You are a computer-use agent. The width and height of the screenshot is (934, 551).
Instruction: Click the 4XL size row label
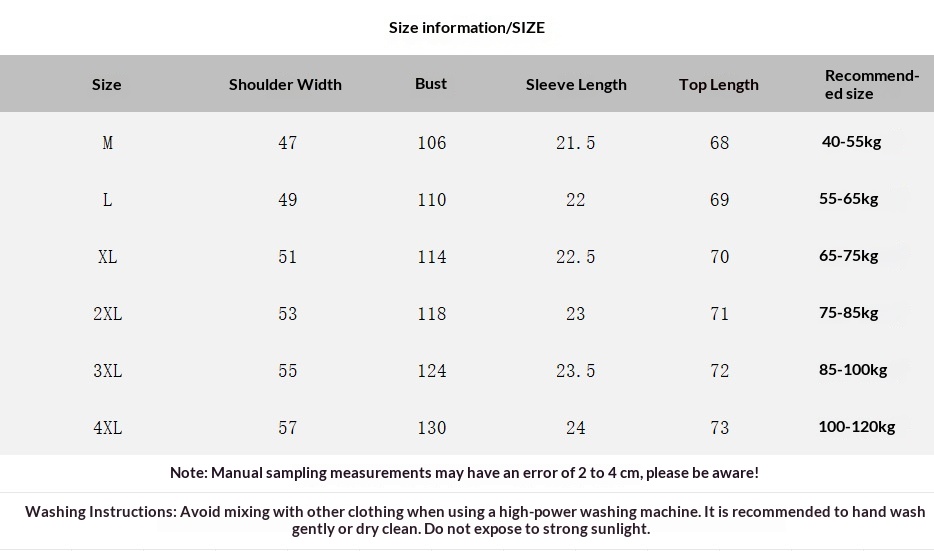pyautogui.click(x=107, y=428)
